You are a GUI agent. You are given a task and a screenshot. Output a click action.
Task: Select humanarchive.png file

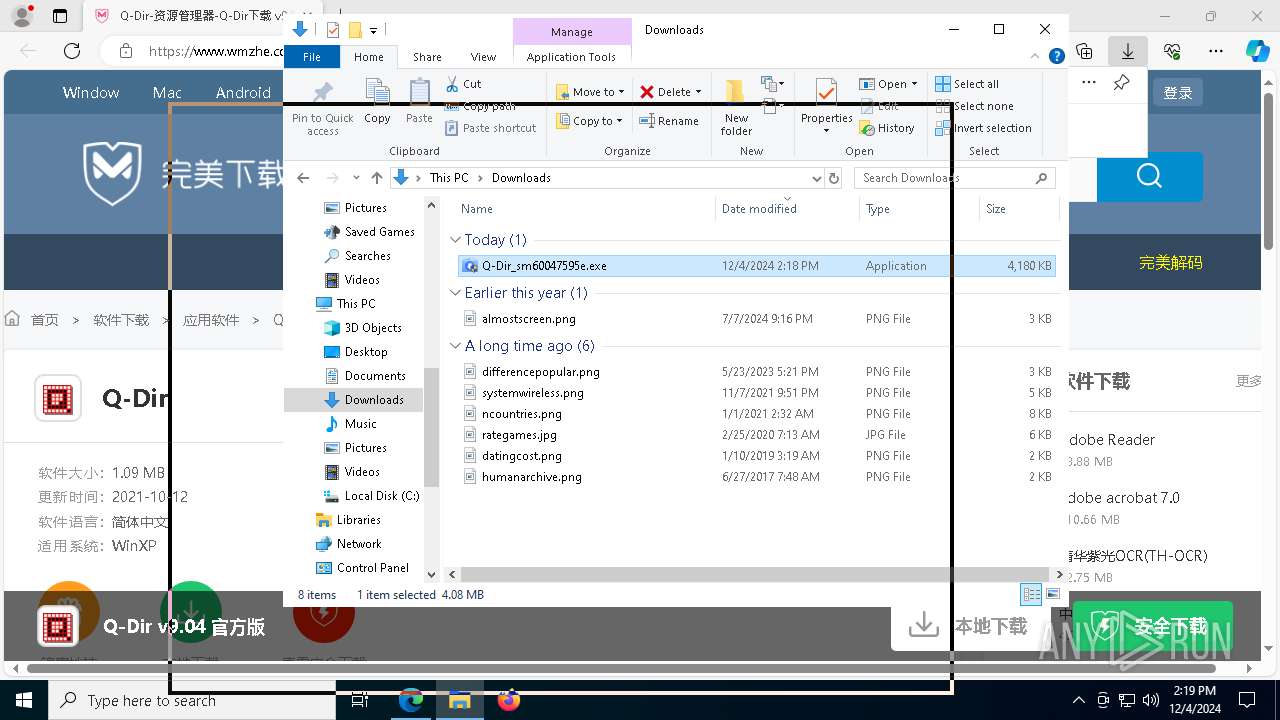756,477
